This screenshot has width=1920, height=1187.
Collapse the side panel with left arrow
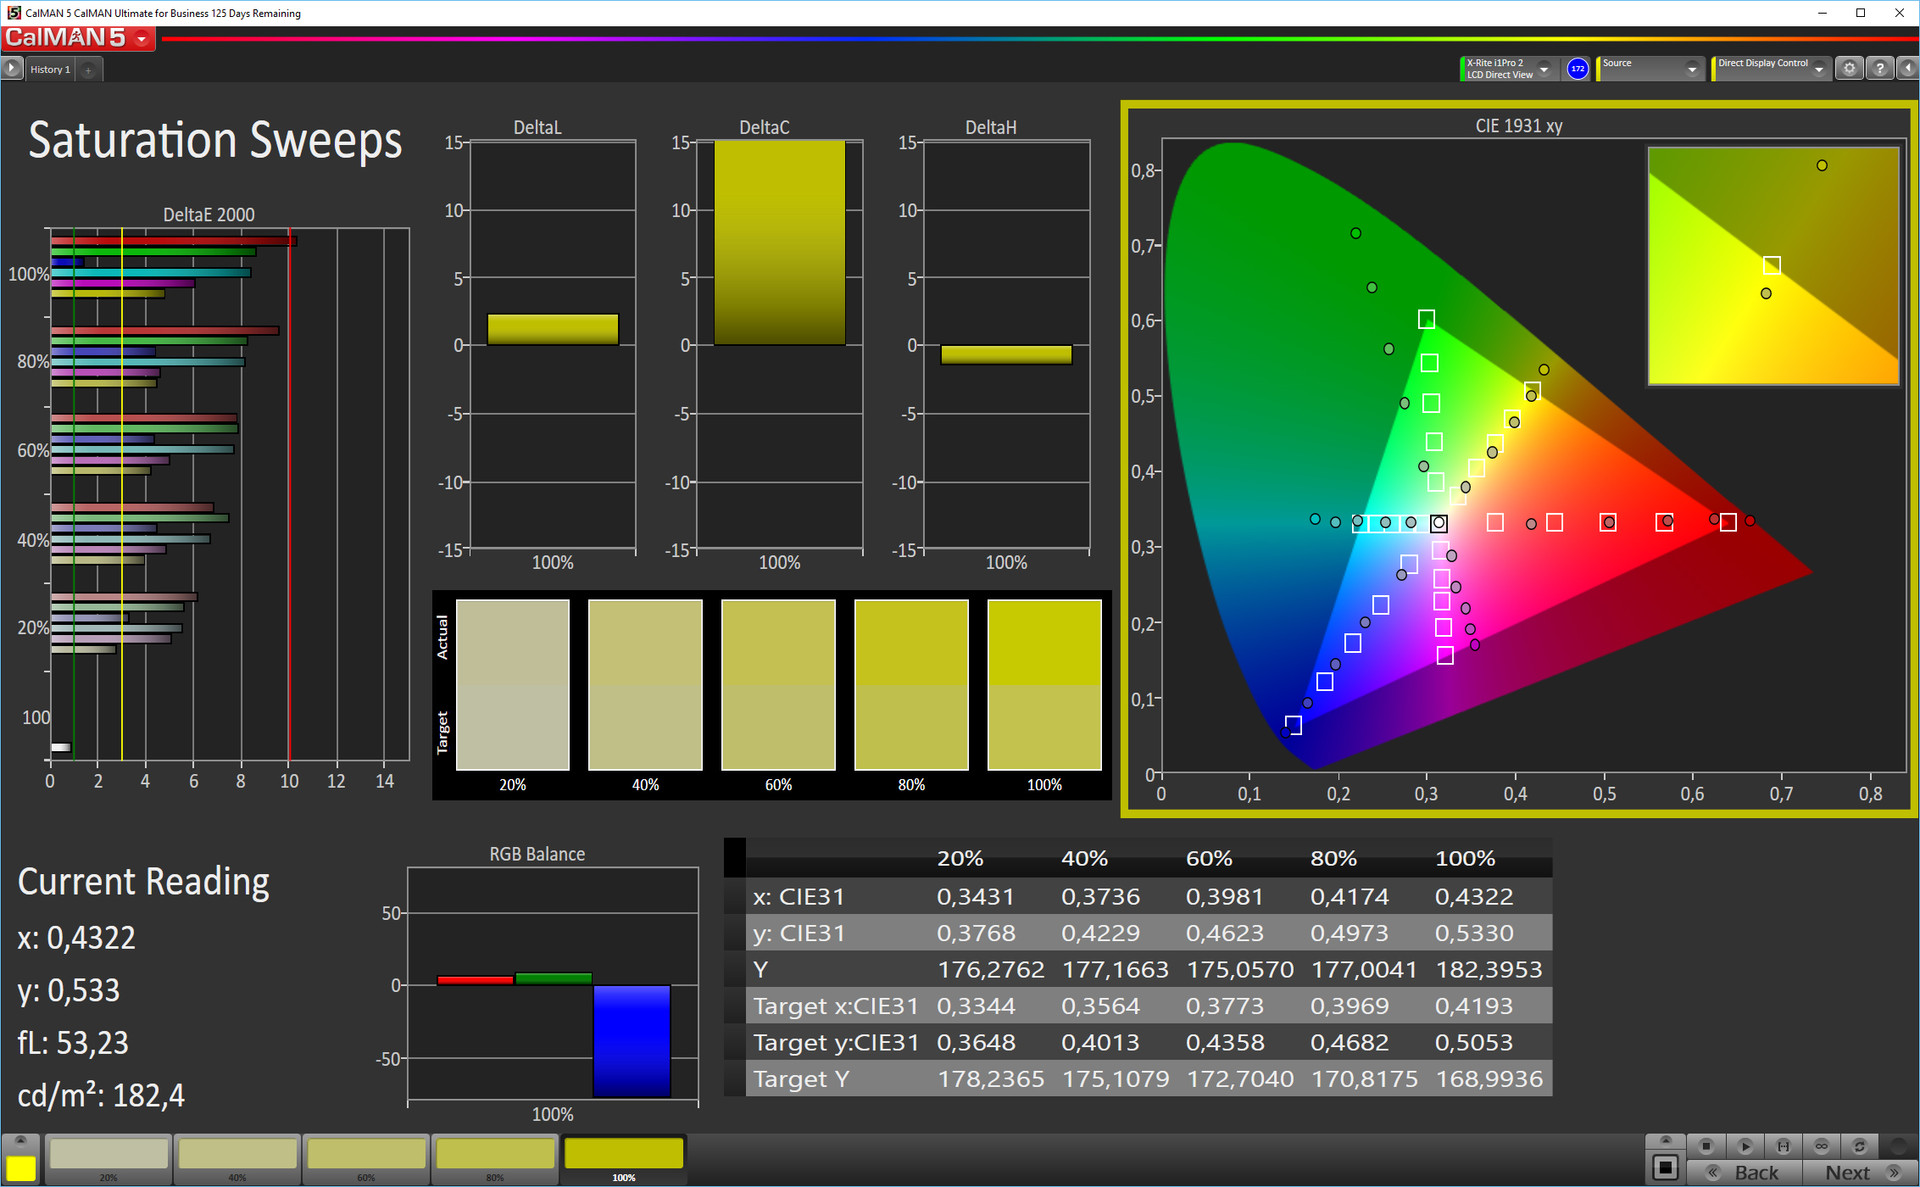[x=1908, y=68]
